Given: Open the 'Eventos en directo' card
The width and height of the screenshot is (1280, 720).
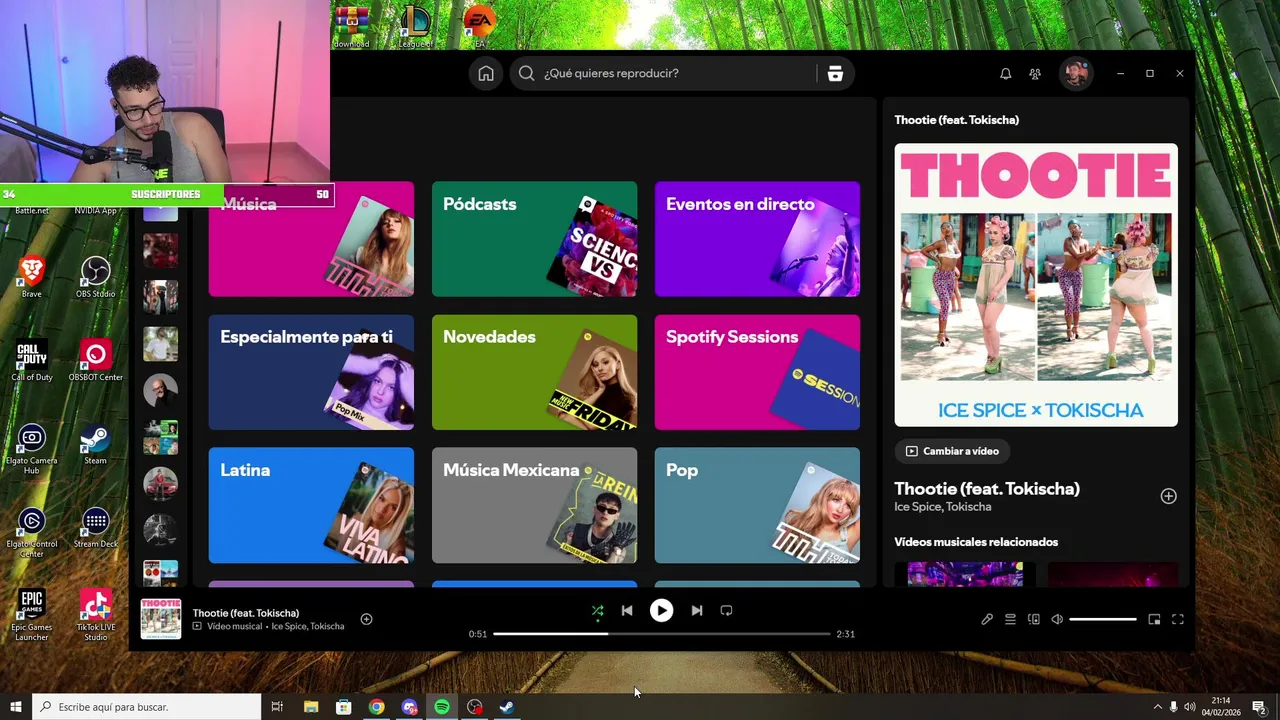Looking at the screenshot, I should pyautogui.click(x=757, y=239).
